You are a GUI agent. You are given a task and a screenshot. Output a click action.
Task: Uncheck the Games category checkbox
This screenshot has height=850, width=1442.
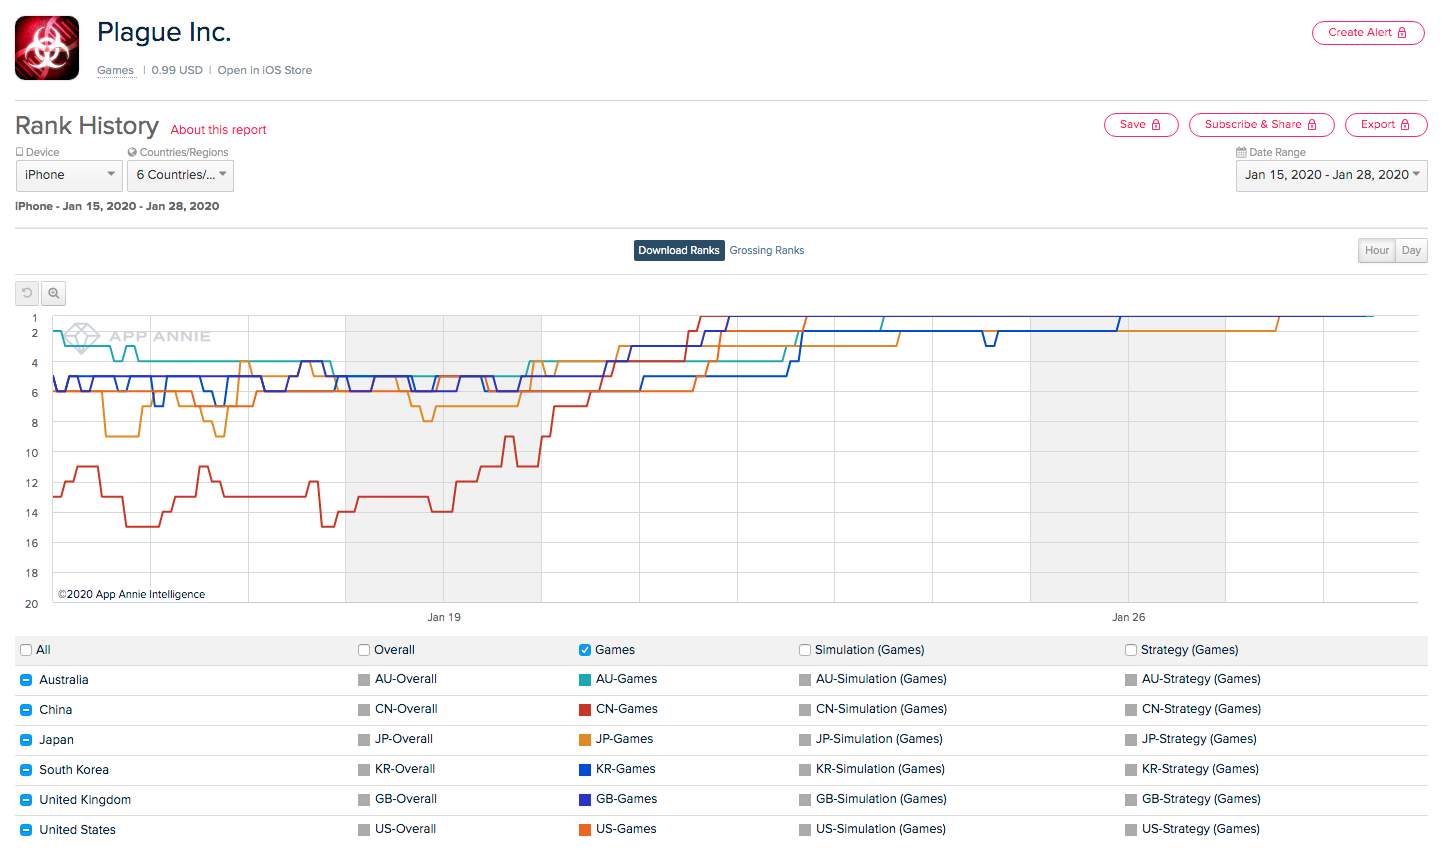click(x=585, y=650)
